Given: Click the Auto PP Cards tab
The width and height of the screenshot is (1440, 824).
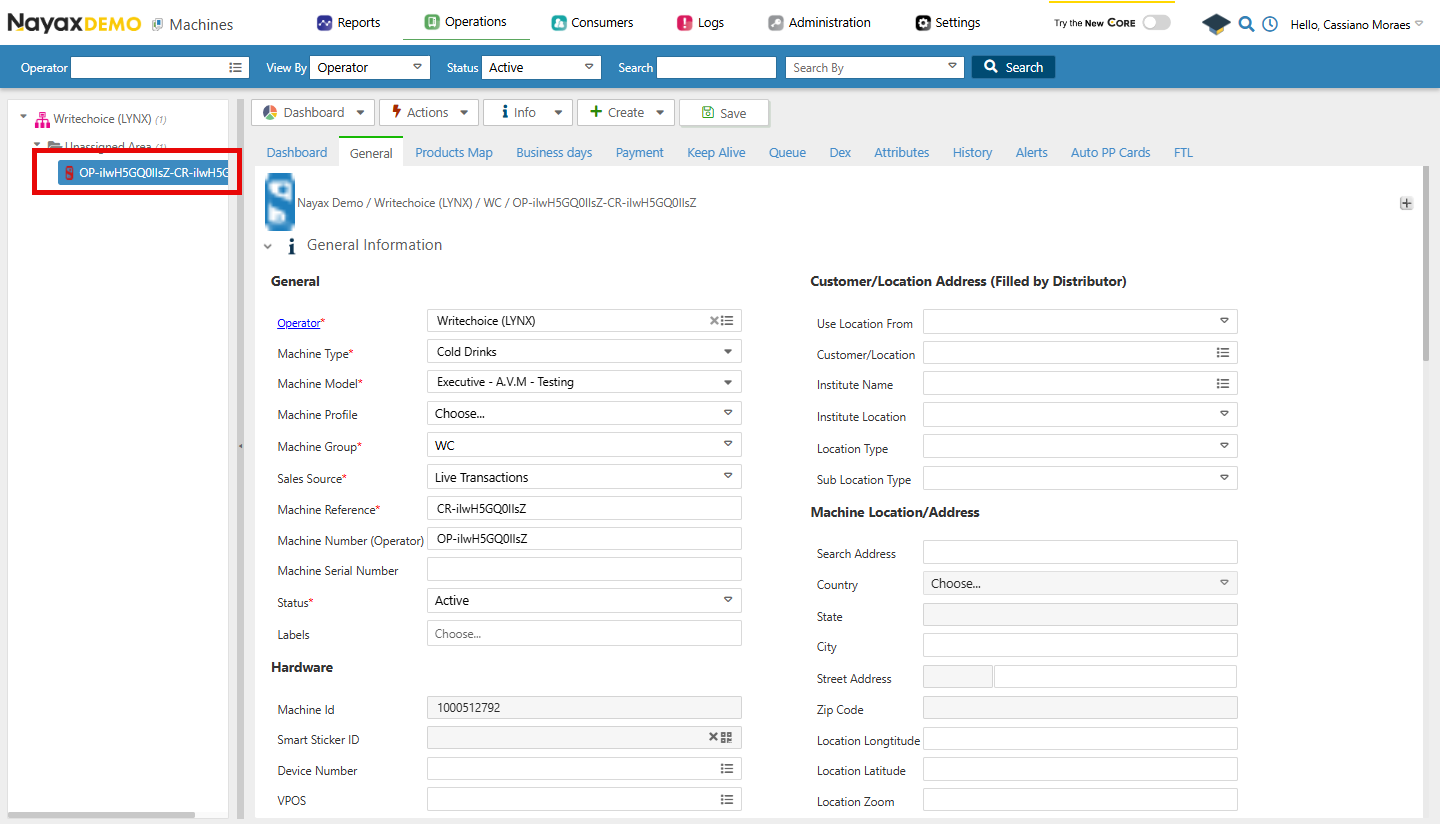Looking at the screenshot, I should pyautogui.click(x=1110, y=152).
